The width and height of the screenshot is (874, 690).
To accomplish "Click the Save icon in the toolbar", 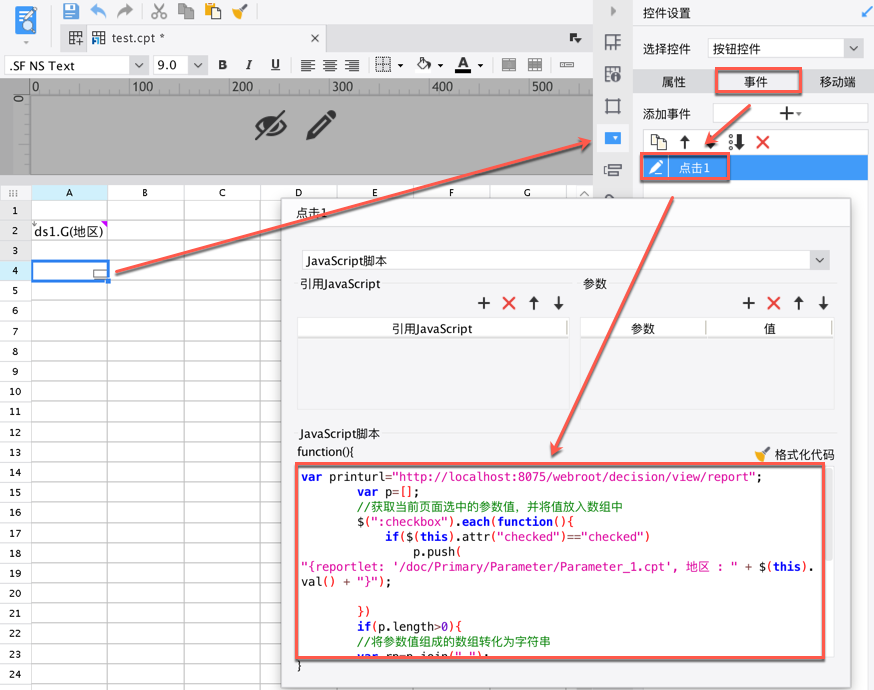I will (x=71, y=11).
